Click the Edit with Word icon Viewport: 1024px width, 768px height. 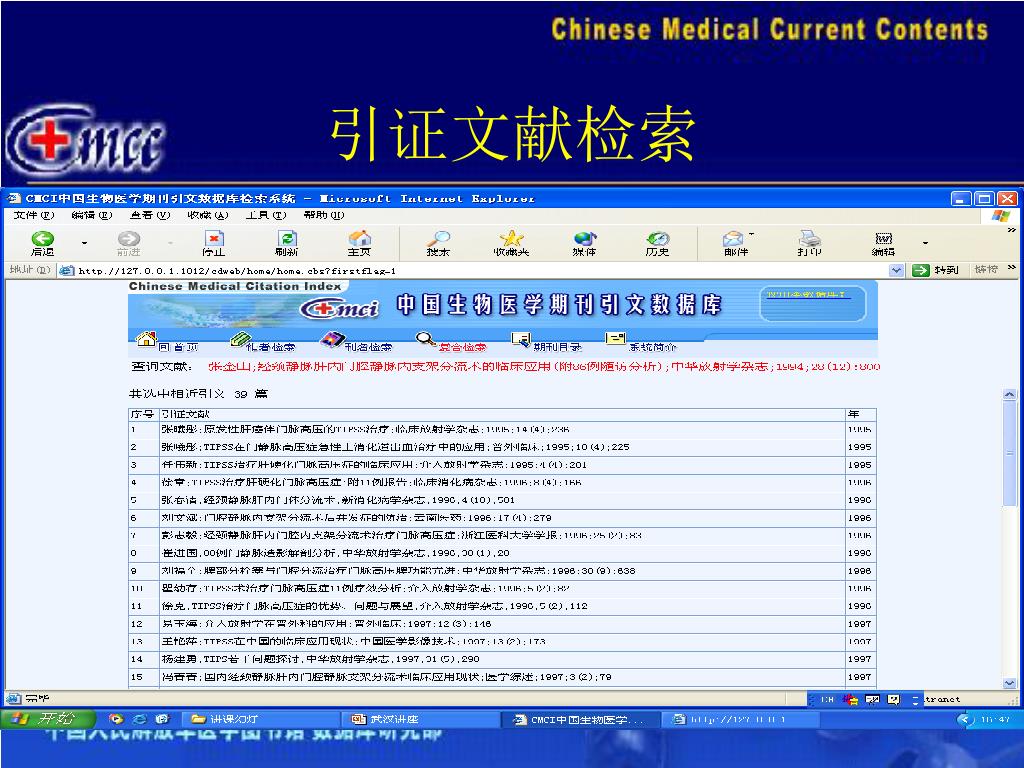point(884,238)
